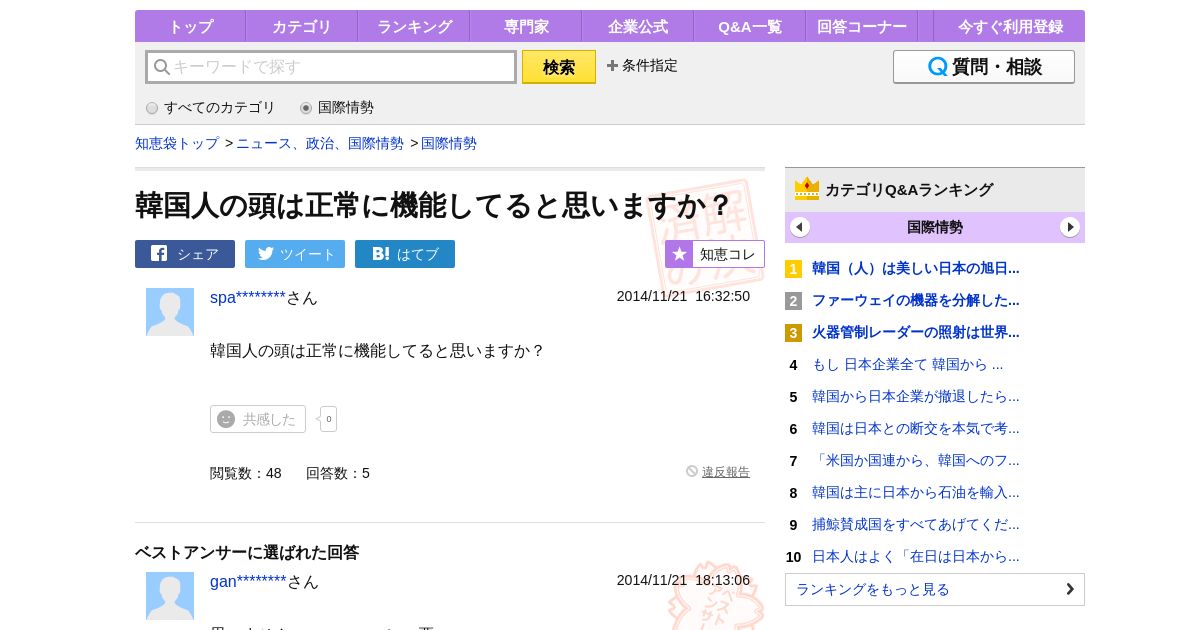Click the 回答数：5 text
This screenshot has width=1200, height=630.
338,473
